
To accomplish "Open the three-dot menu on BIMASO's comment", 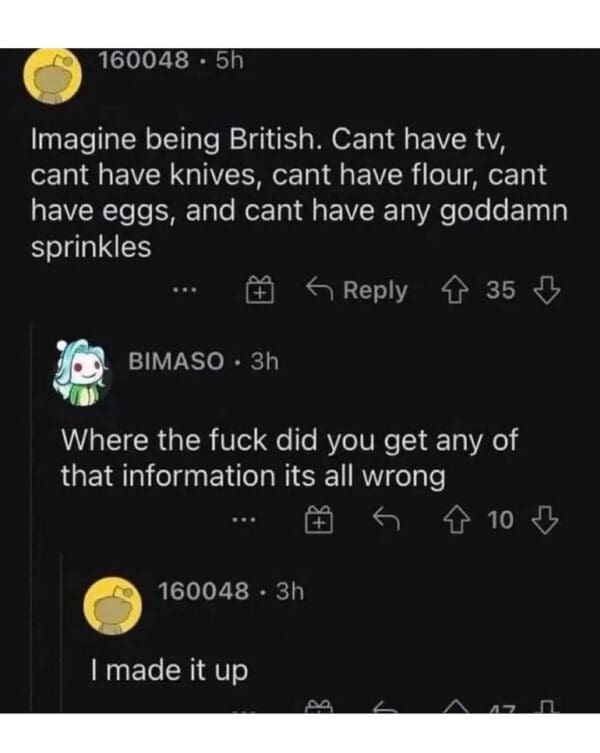I will click(x=242, y=518).
